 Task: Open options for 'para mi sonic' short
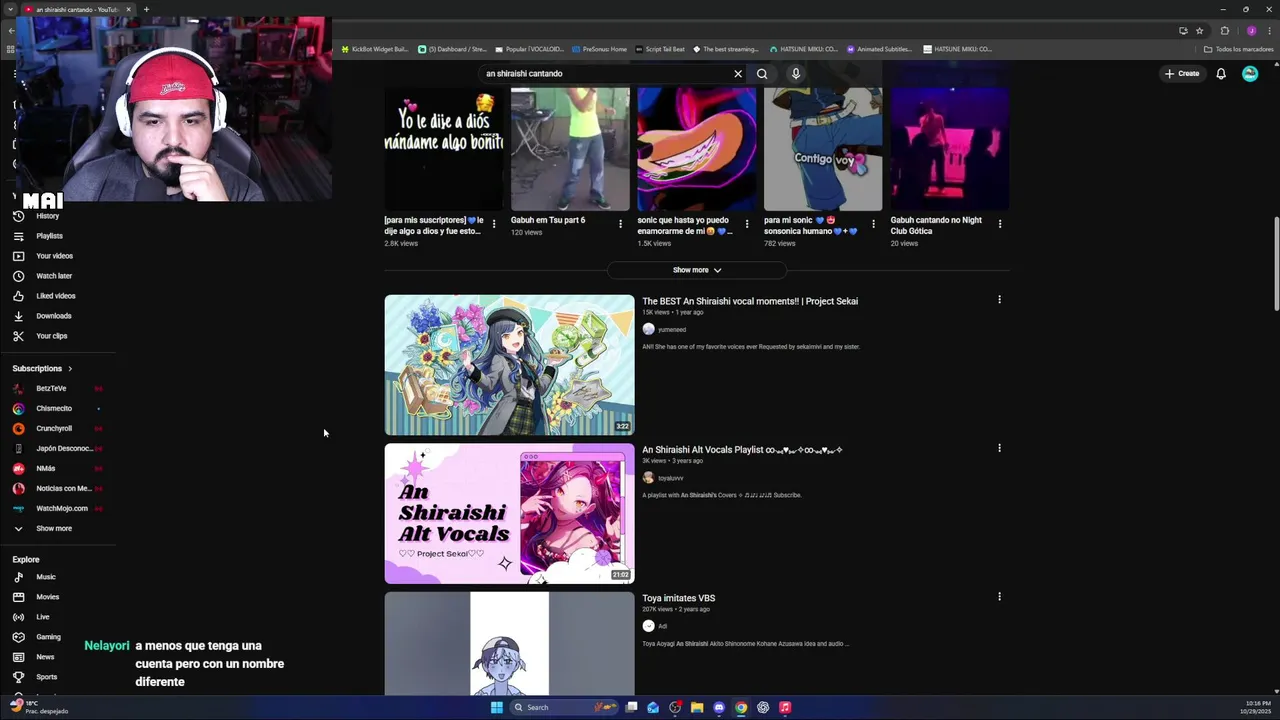coord(874,224)
